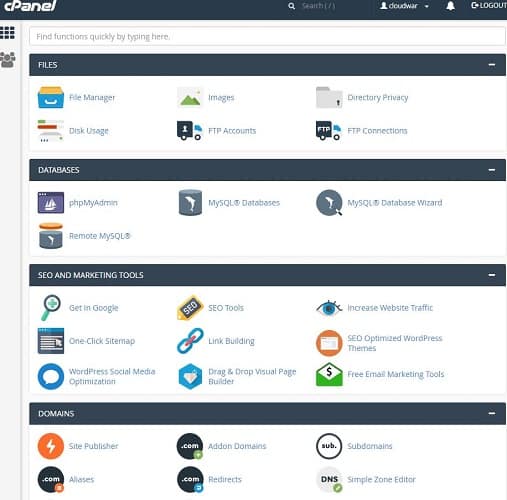The image size is (507, 500).
Task: Click the Logout link
Action: [489, 5]
